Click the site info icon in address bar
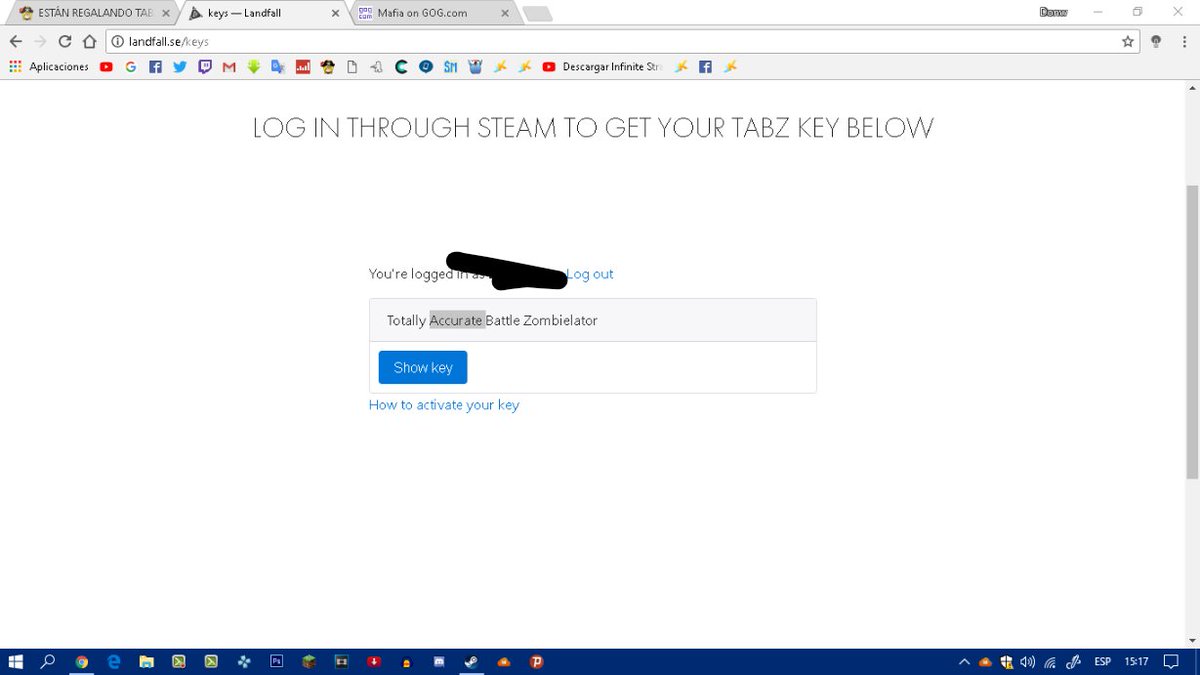Viewport: 1200px width, 675px height. 116,41
